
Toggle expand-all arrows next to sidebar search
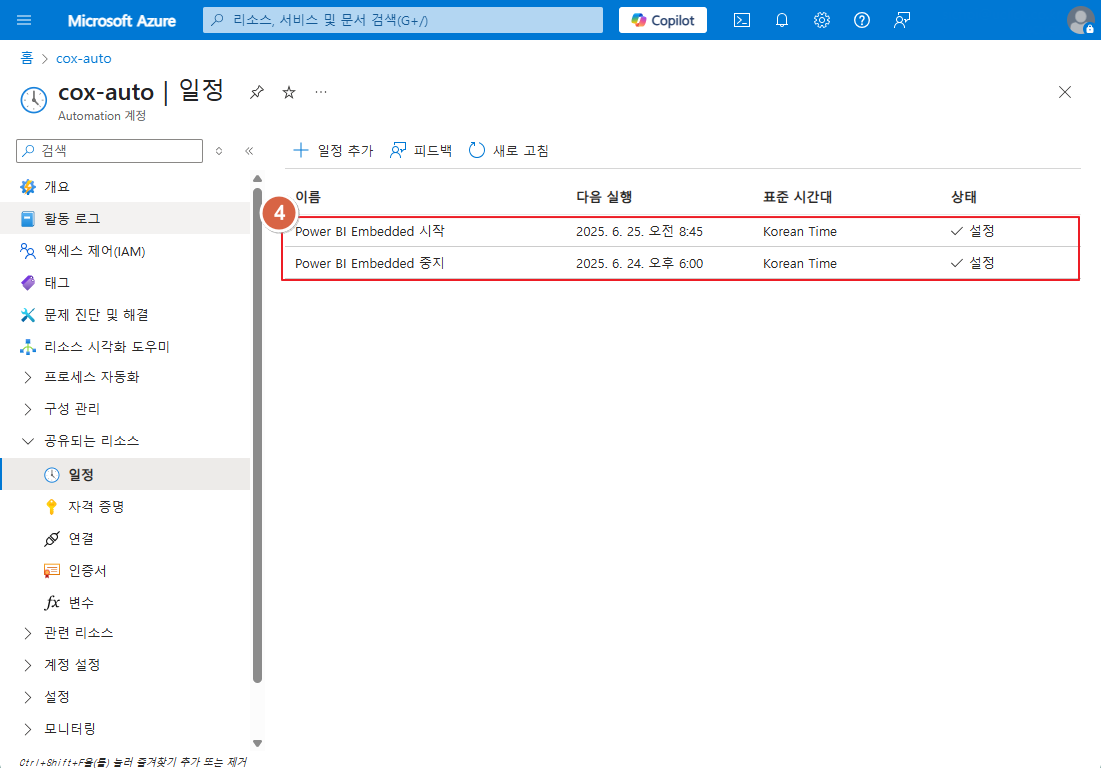coord(219,151)
